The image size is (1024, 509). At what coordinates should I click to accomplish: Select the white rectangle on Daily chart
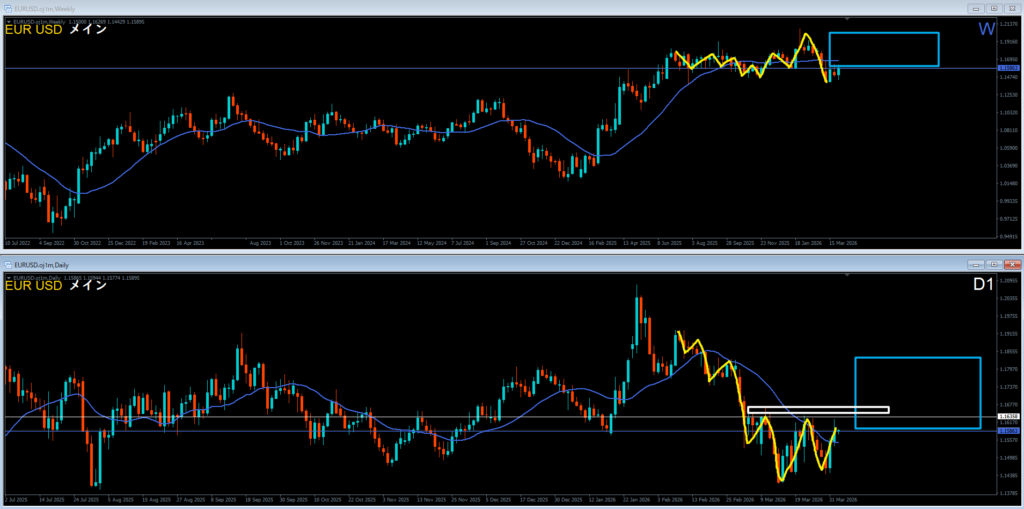818,409
